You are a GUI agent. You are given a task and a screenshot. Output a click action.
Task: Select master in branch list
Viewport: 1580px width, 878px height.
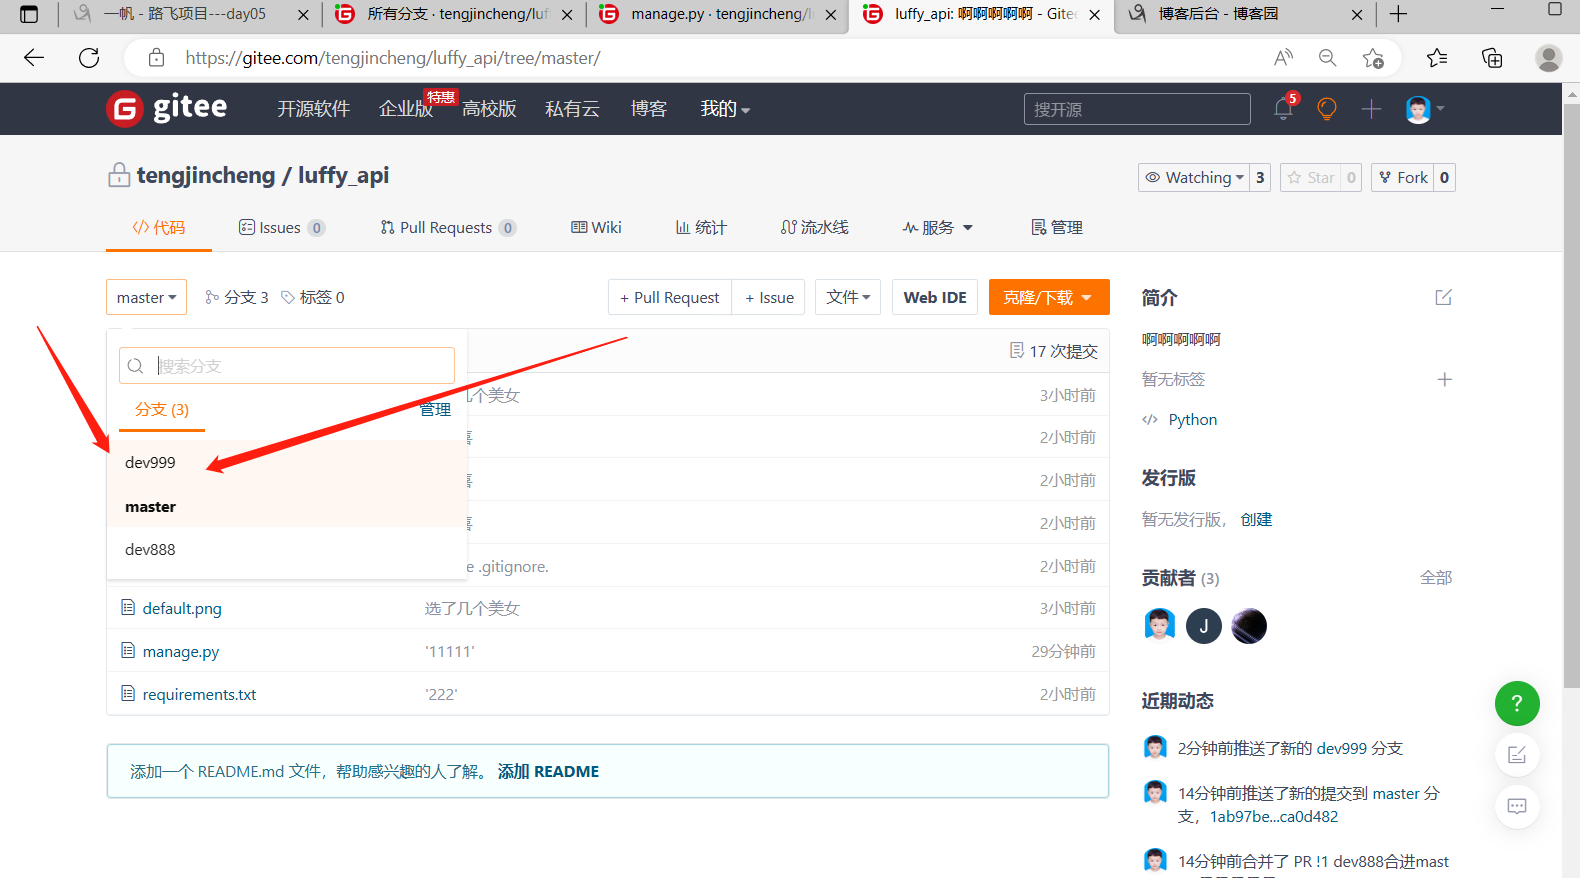pos(287,506)
